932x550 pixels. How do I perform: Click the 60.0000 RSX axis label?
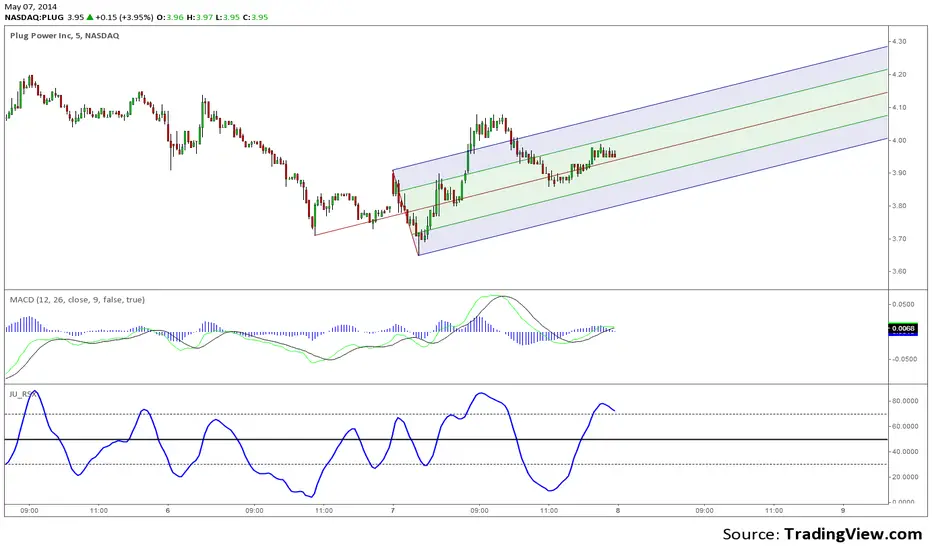point(904,426)
